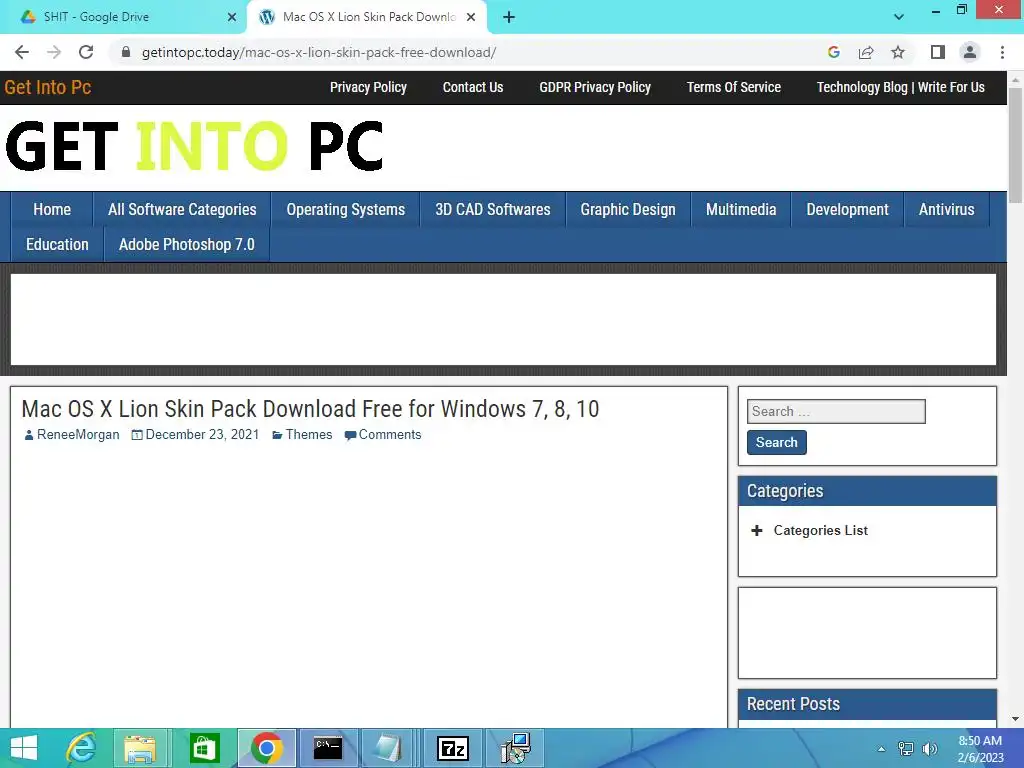Open the notepad-like taskbar icon
The height and width of the screenshot is (768, 1024).
pos(388,748)
